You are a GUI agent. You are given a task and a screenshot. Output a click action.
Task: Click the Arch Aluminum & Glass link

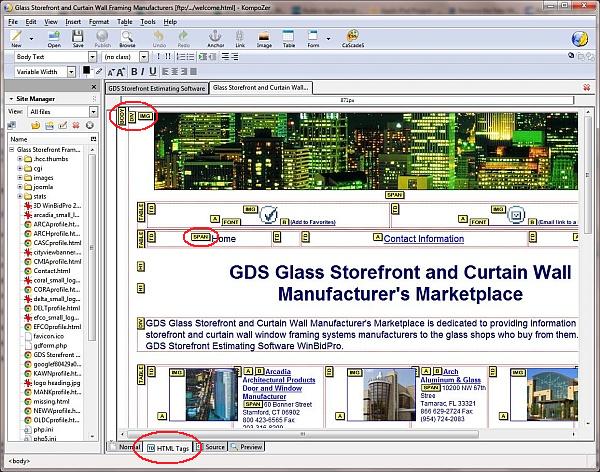pos(450,376)
